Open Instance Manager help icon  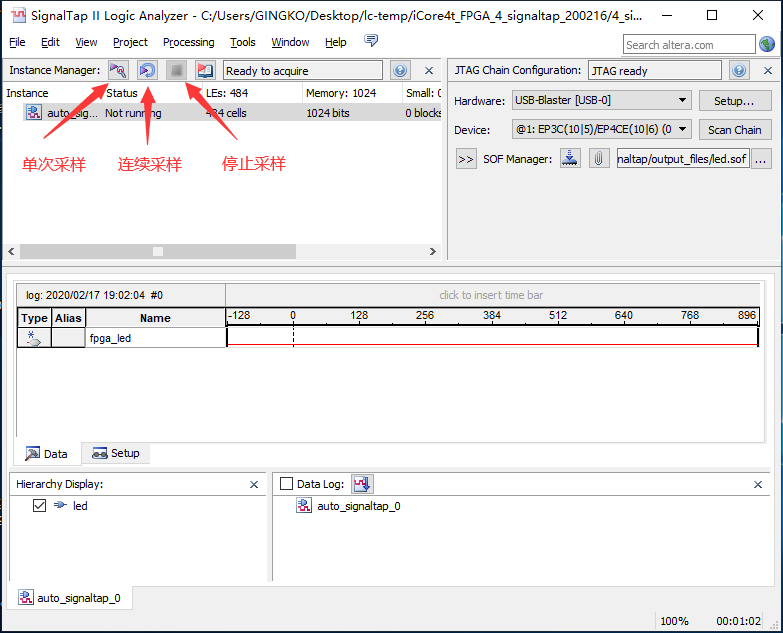pyautogui.click(x=400, y=71)
